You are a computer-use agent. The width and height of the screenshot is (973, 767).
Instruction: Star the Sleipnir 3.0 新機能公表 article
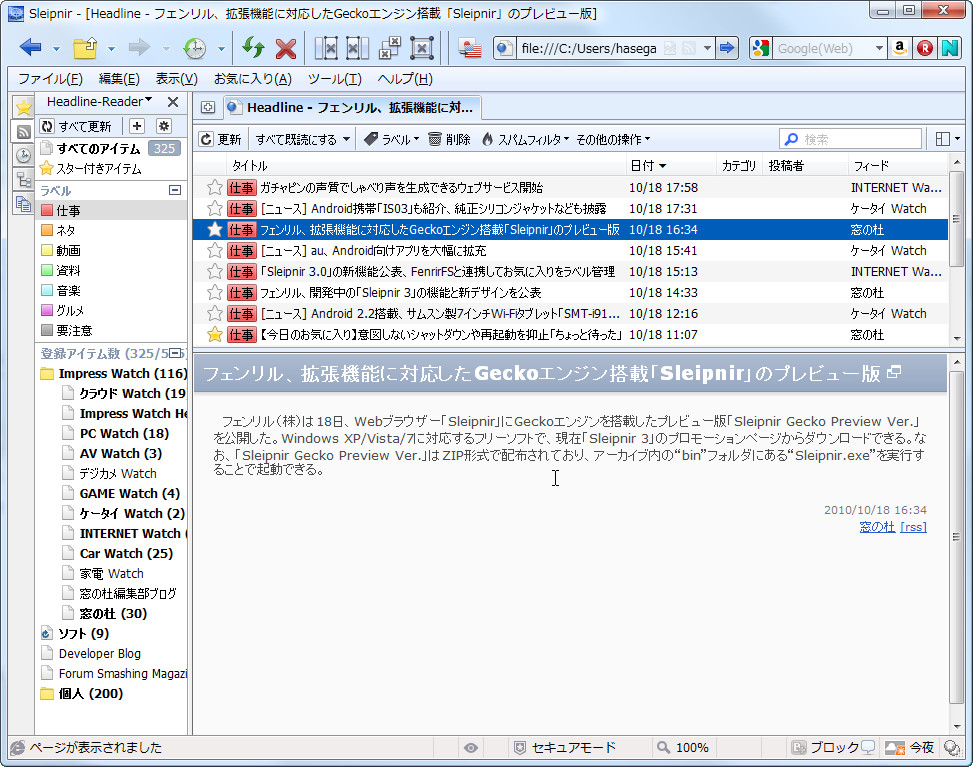[215, 272]
